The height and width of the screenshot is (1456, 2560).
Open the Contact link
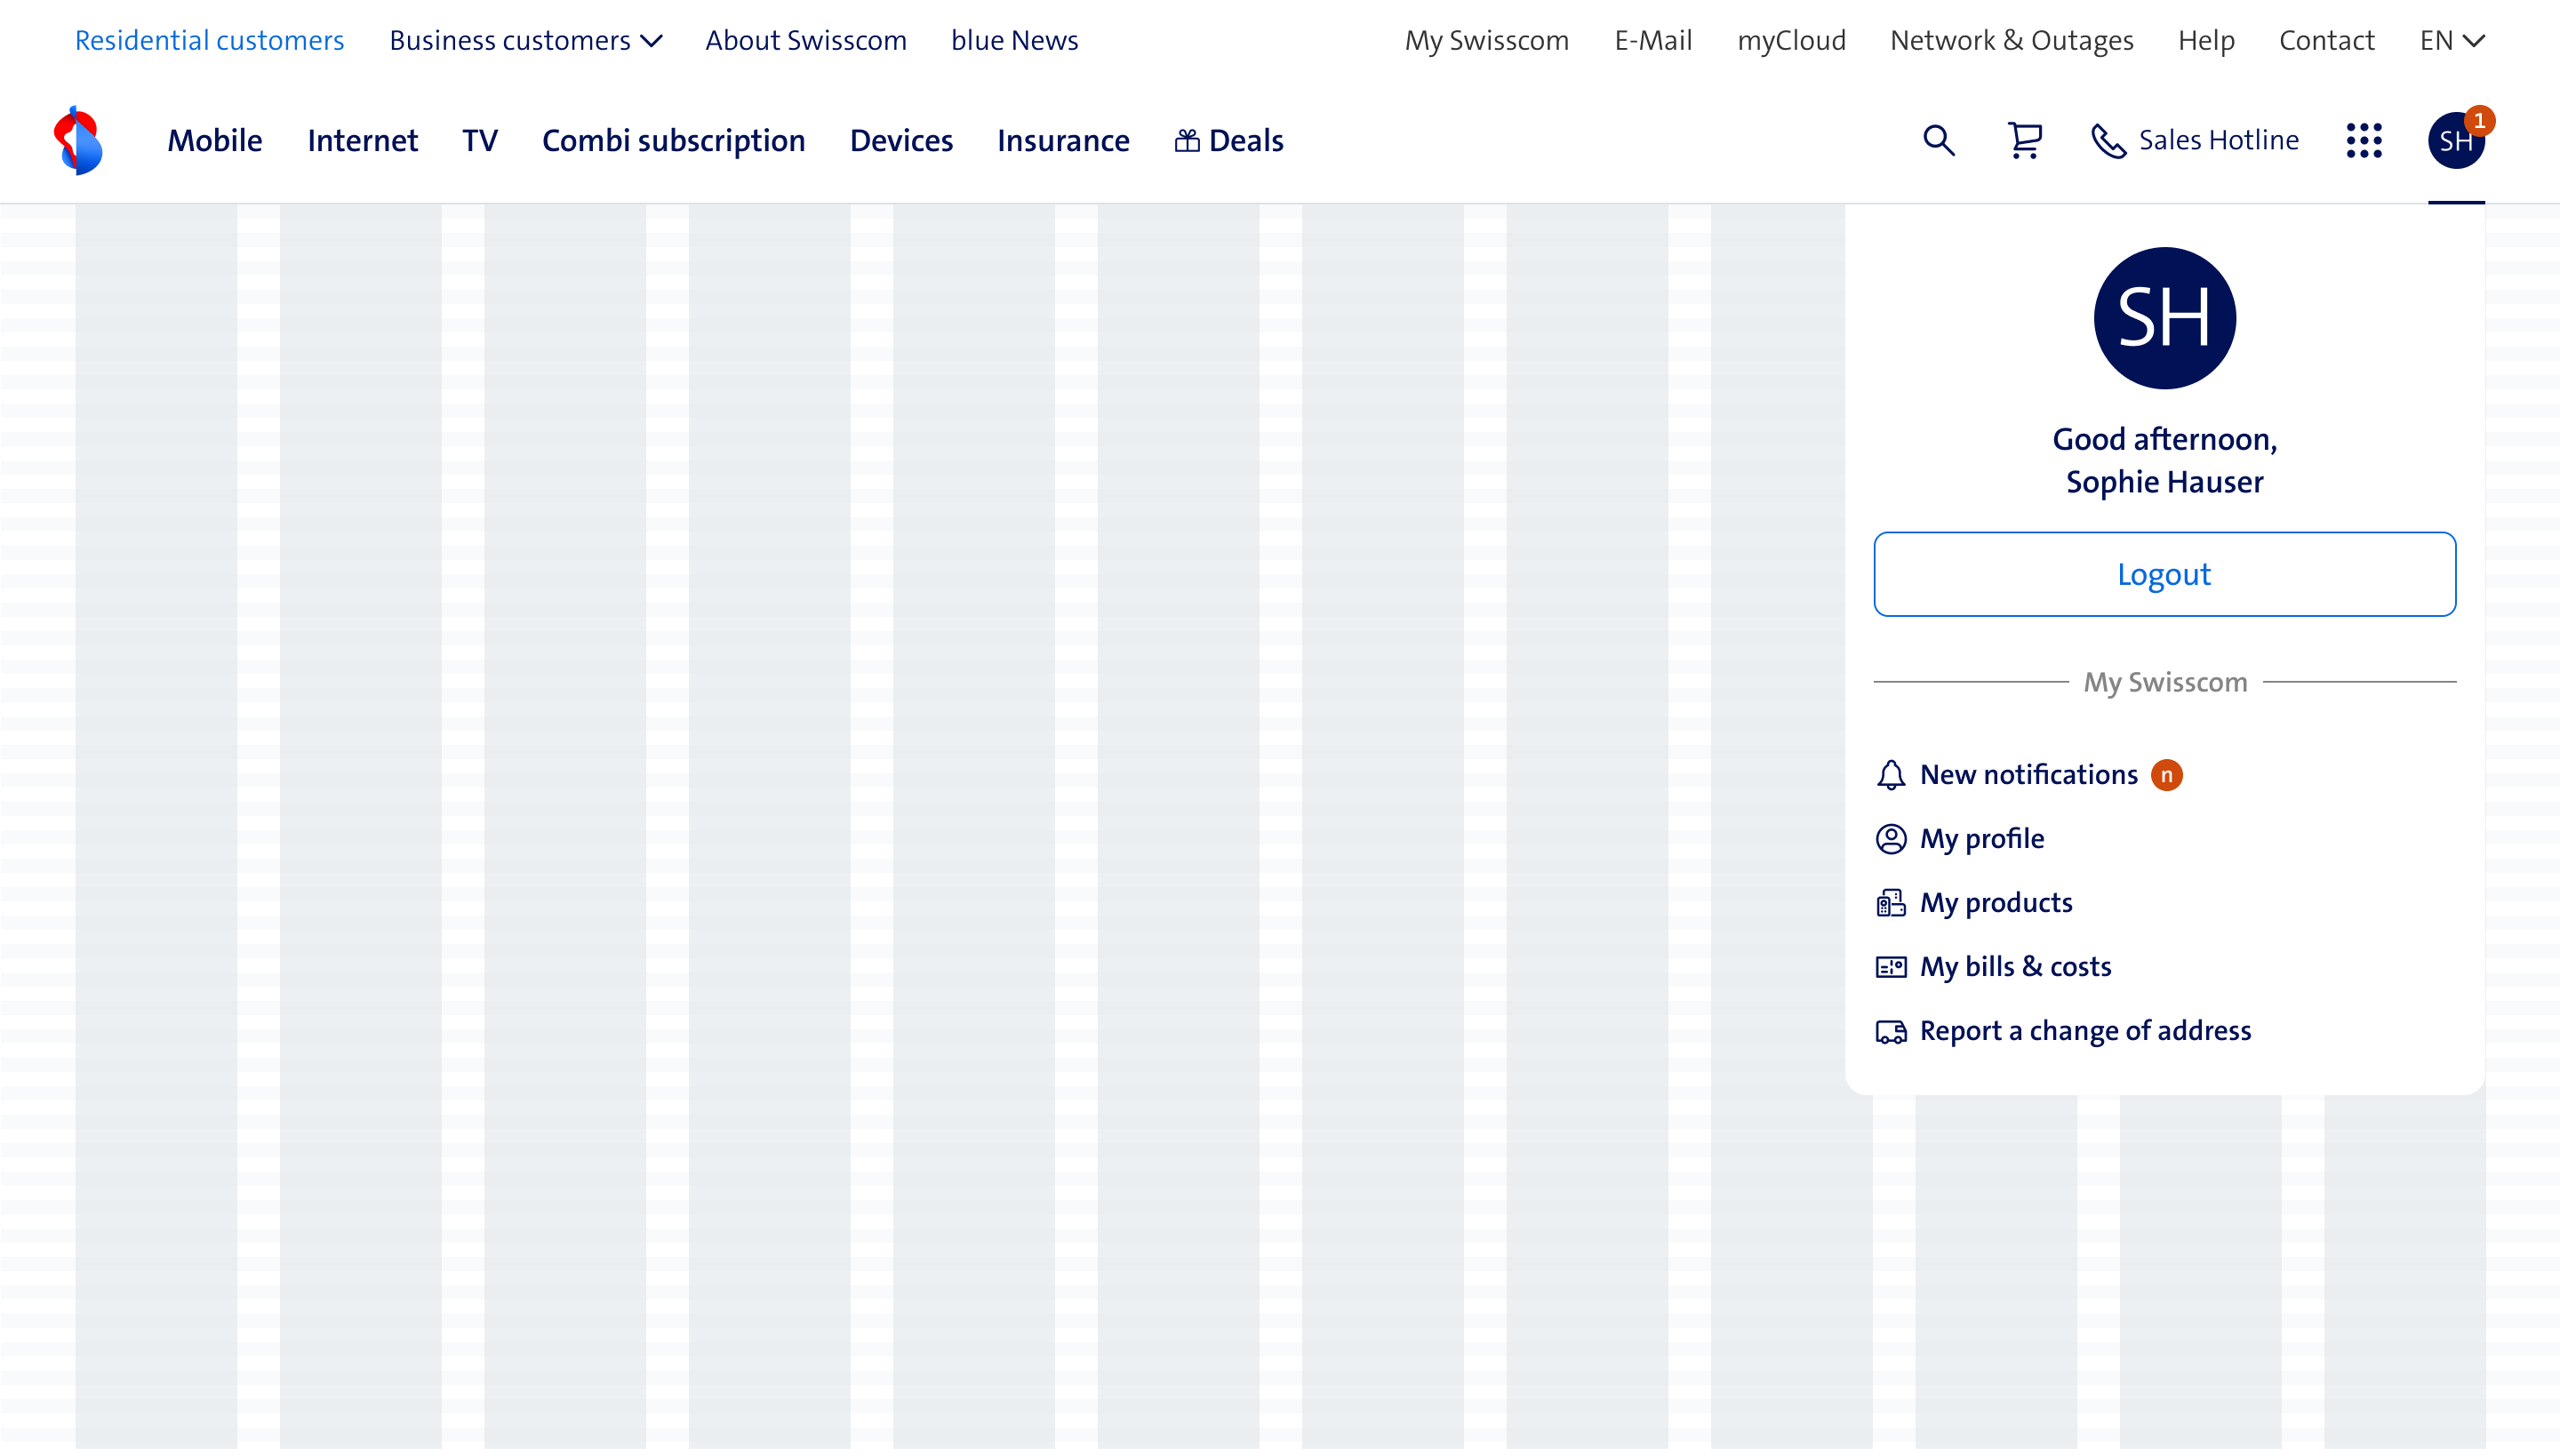(2326, 40)
